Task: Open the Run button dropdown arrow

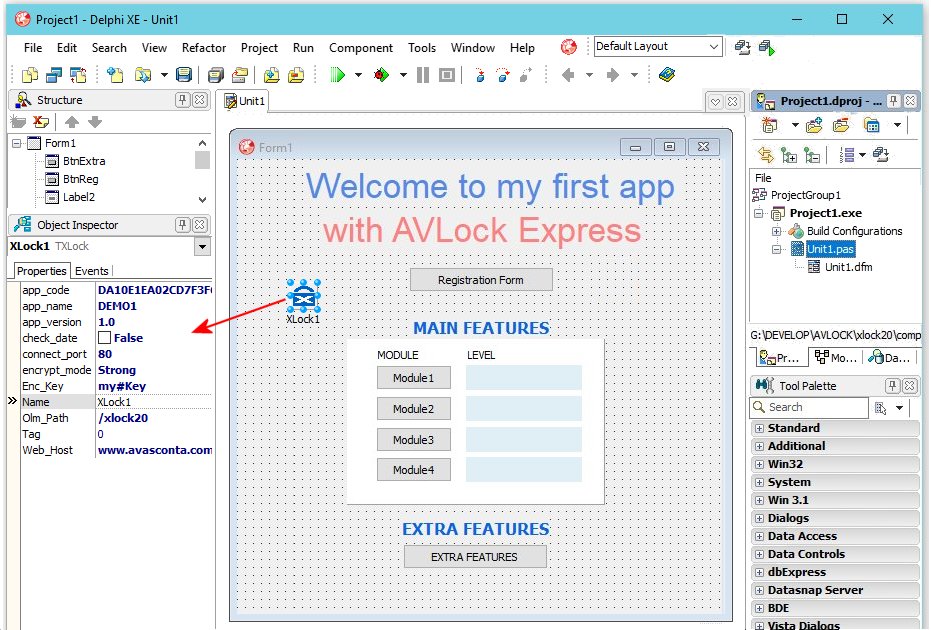Action: tap(358, 75)
